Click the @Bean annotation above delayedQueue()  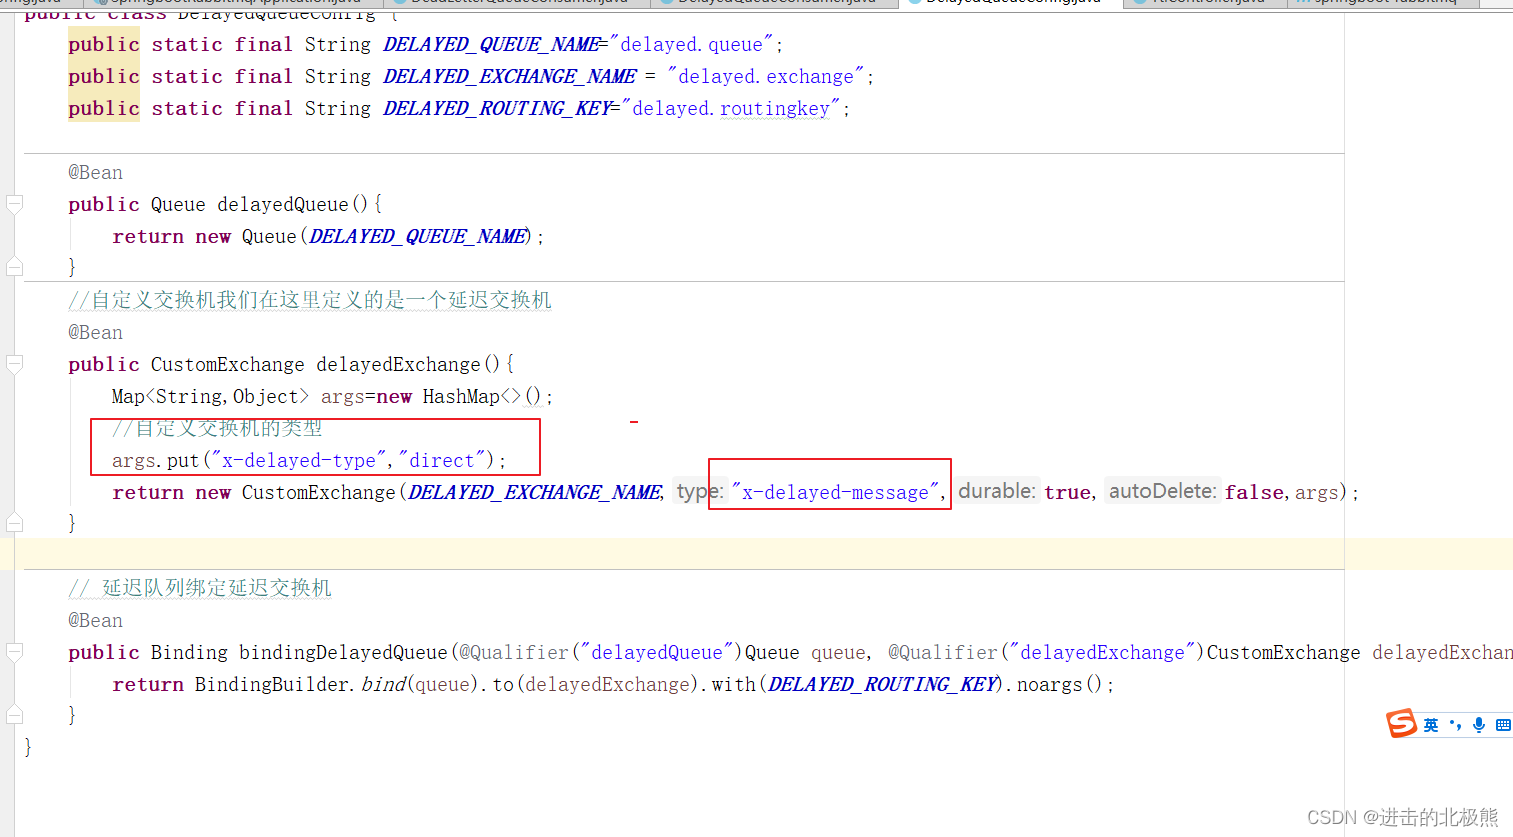coord(95,172)
